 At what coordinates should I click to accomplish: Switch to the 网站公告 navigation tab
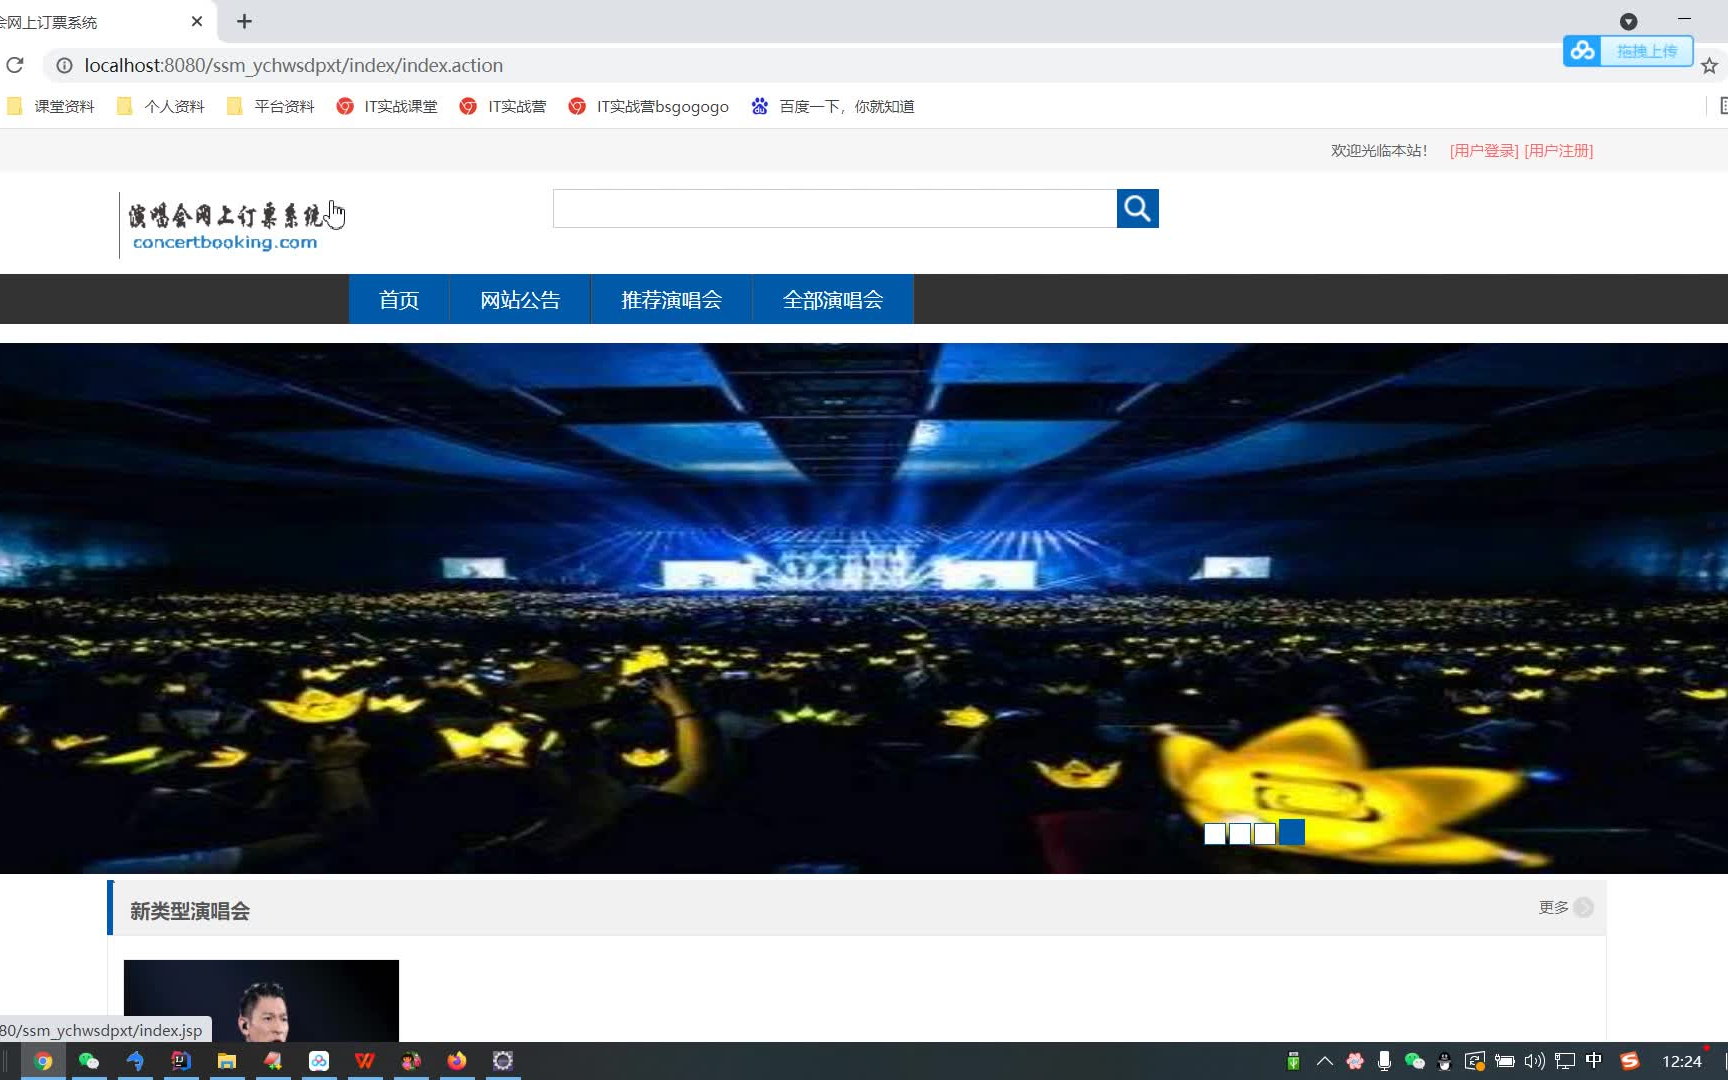pos(520,299)
